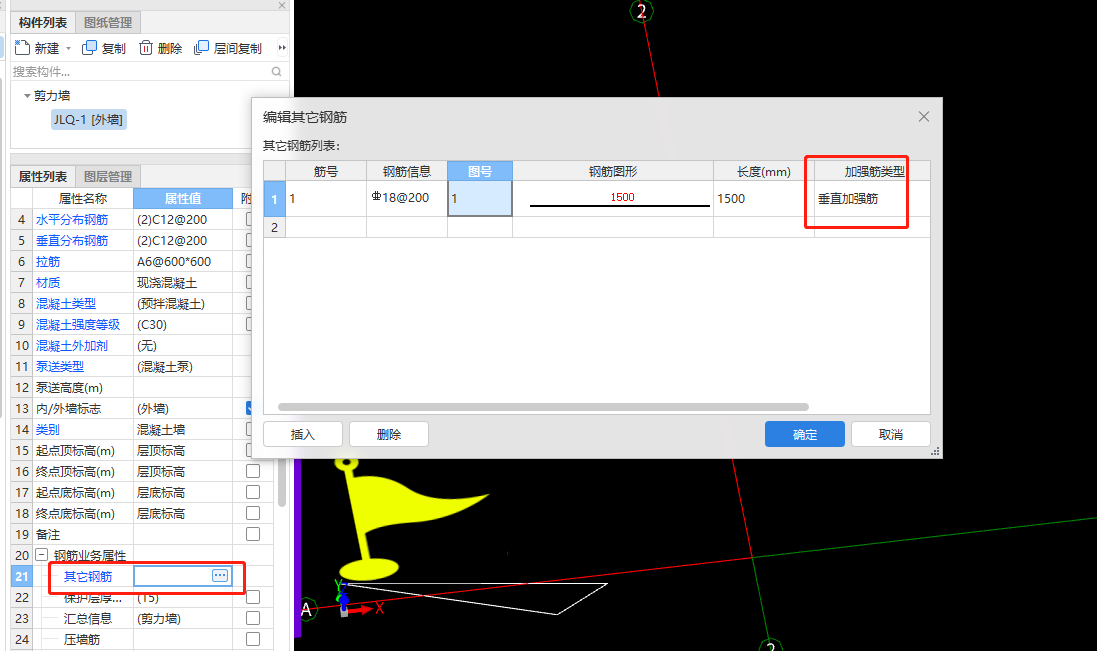Image resolution: width=1097 pixels, height=651 pixels.
Task: Click the 类别 property name
Action: pyautogui.click(x=48, y=429)
